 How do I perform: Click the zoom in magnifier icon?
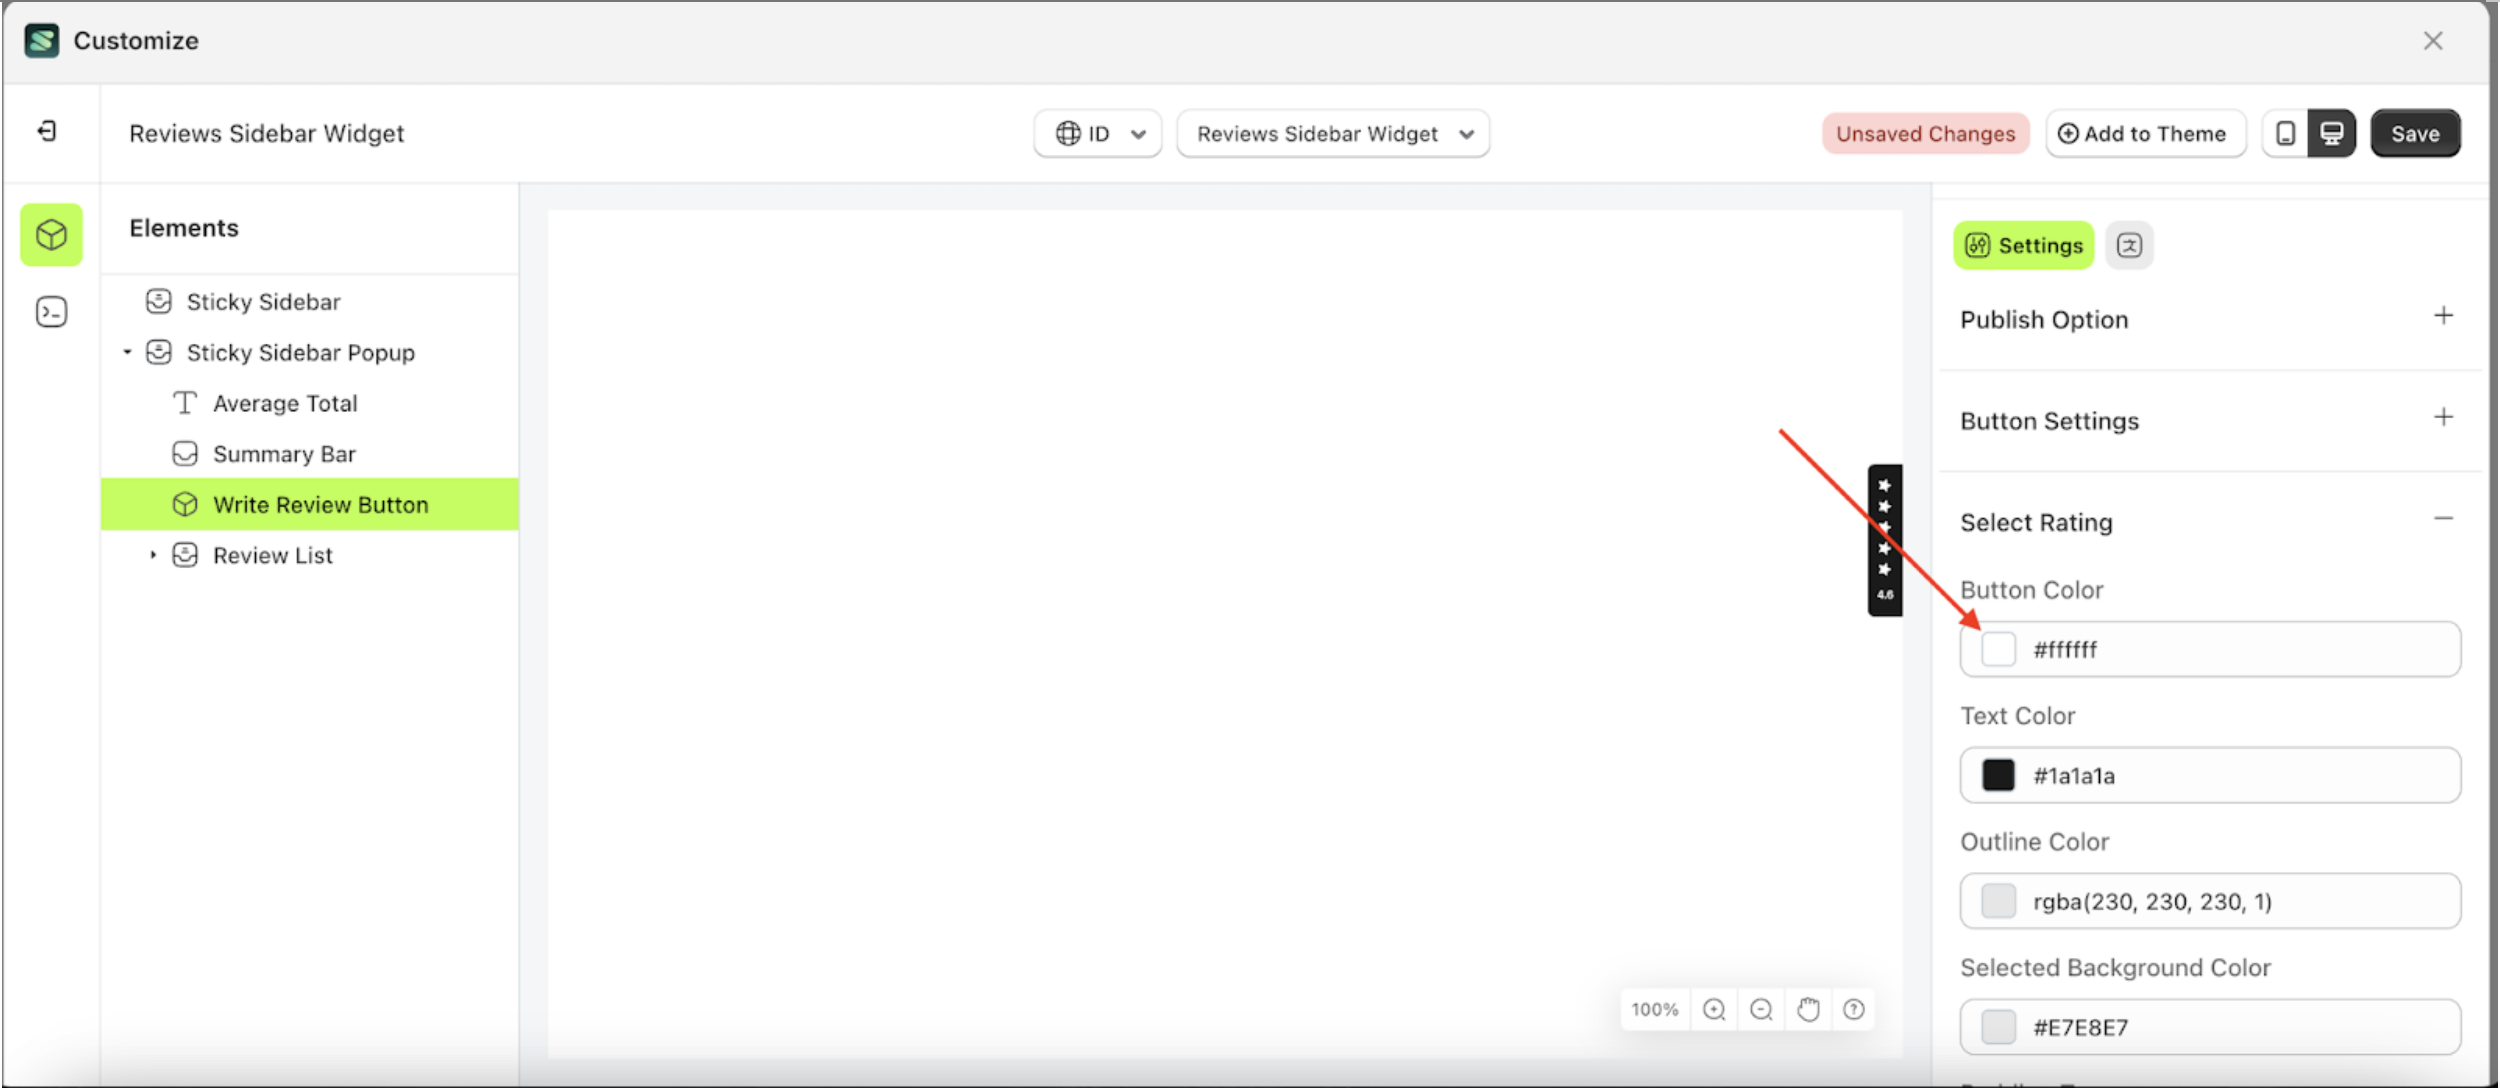[x=1714, y=1009]
